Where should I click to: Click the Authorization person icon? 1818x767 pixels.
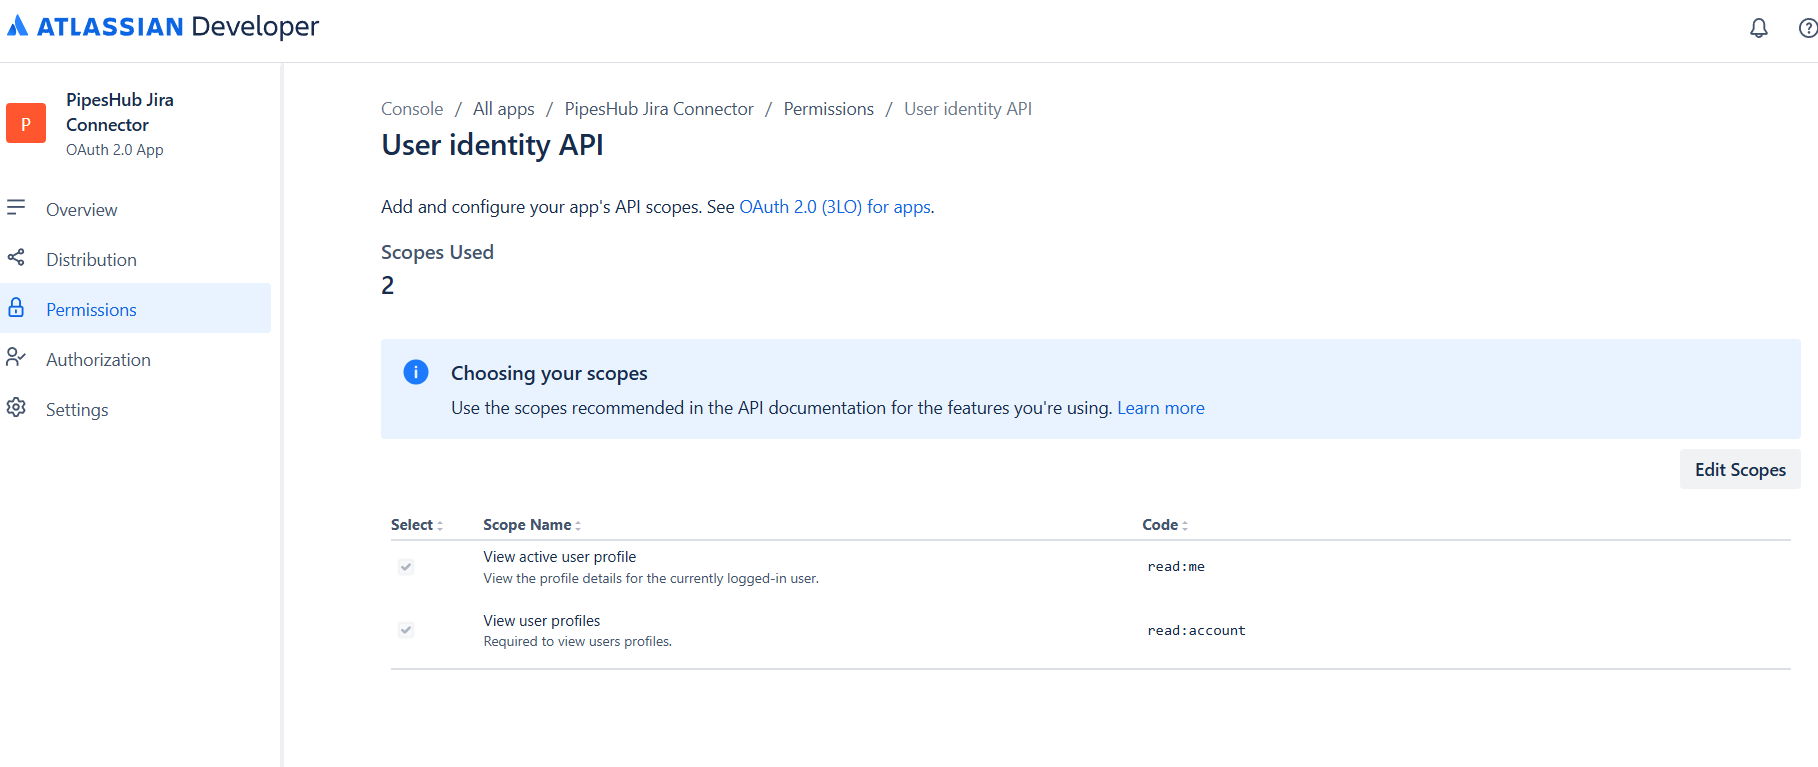pyautogui.click(x=16, y=357)
